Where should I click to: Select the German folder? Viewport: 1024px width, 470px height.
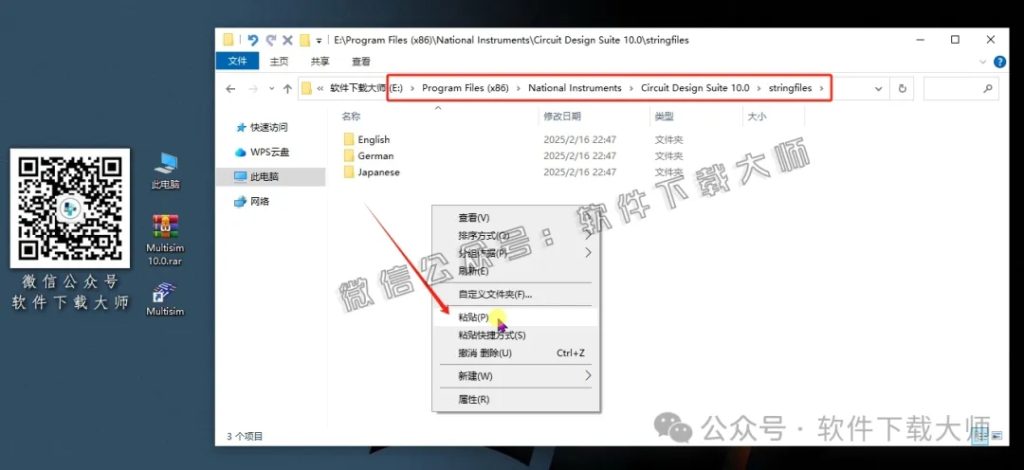click(376, 155)
